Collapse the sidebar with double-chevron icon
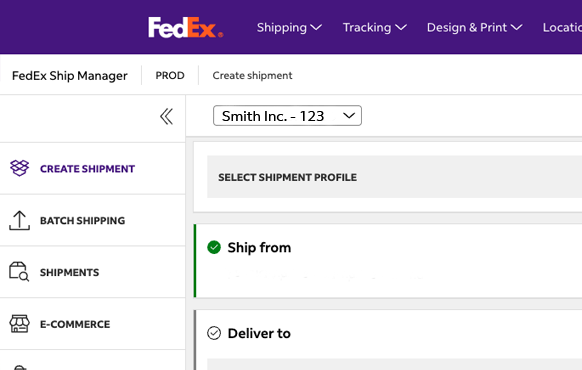This screenshot has width=582, height=370. [166, 117]
